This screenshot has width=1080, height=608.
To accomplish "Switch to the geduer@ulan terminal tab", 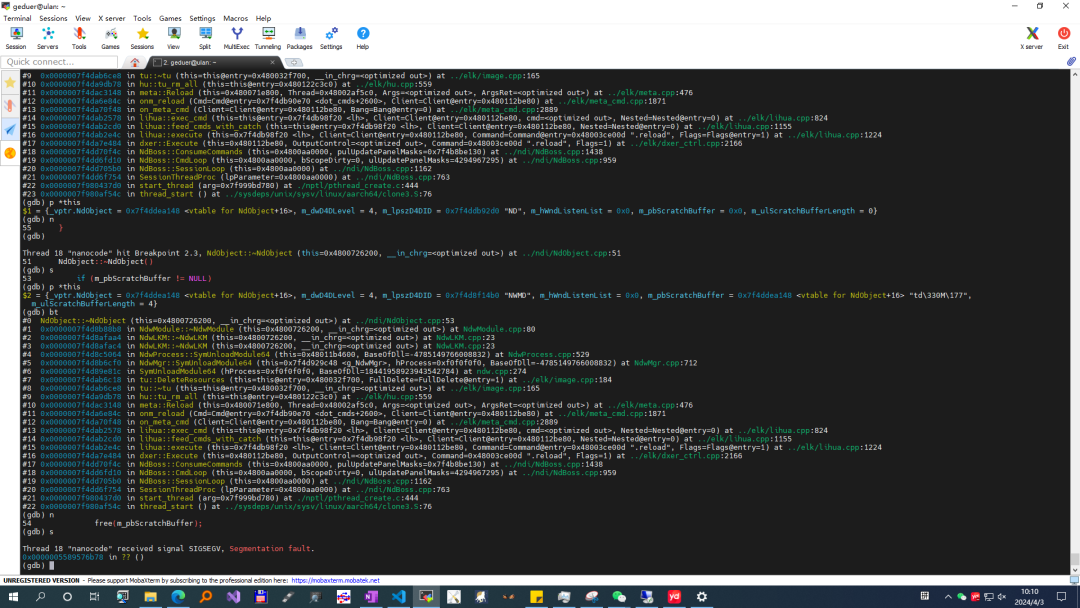I will [x=200, y=61].
